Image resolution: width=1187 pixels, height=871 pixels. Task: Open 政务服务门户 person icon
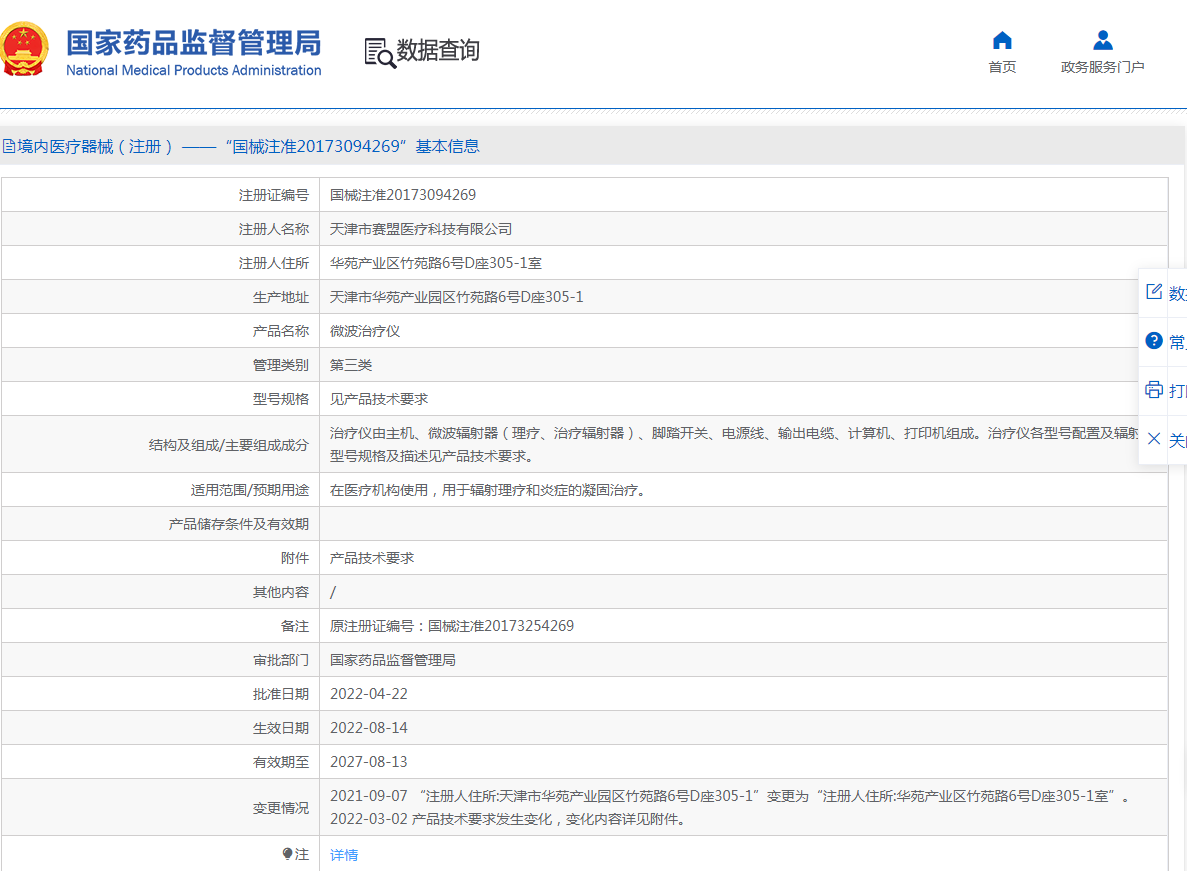pos(1102,40)
